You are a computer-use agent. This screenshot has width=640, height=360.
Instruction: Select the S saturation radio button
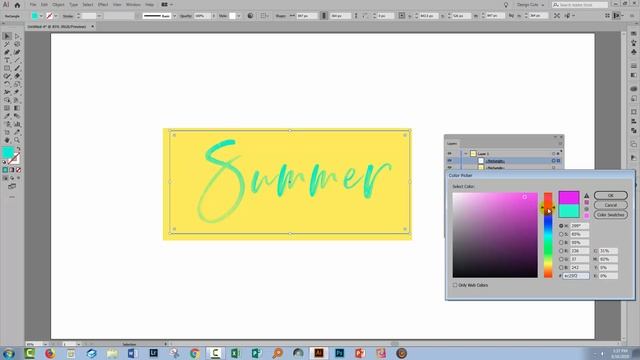561,234
